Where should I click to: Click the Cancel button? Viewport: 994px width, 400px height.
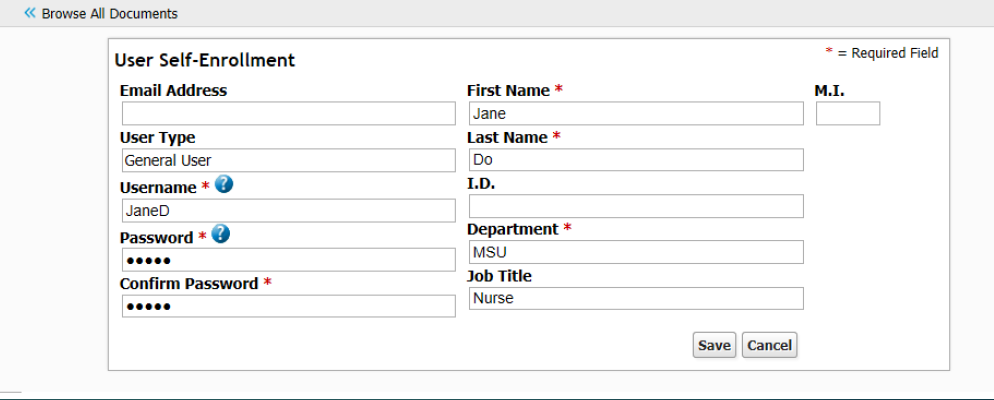point(770,345)
